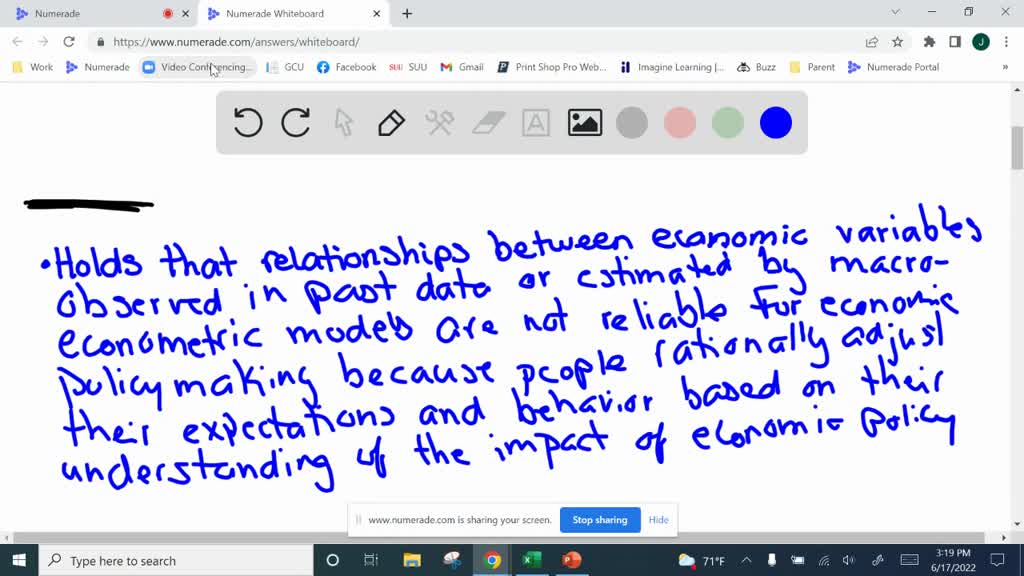This screenshot has width=1024, height=576.
Task: Pick the gray pen color
Action: pos(632,123)
